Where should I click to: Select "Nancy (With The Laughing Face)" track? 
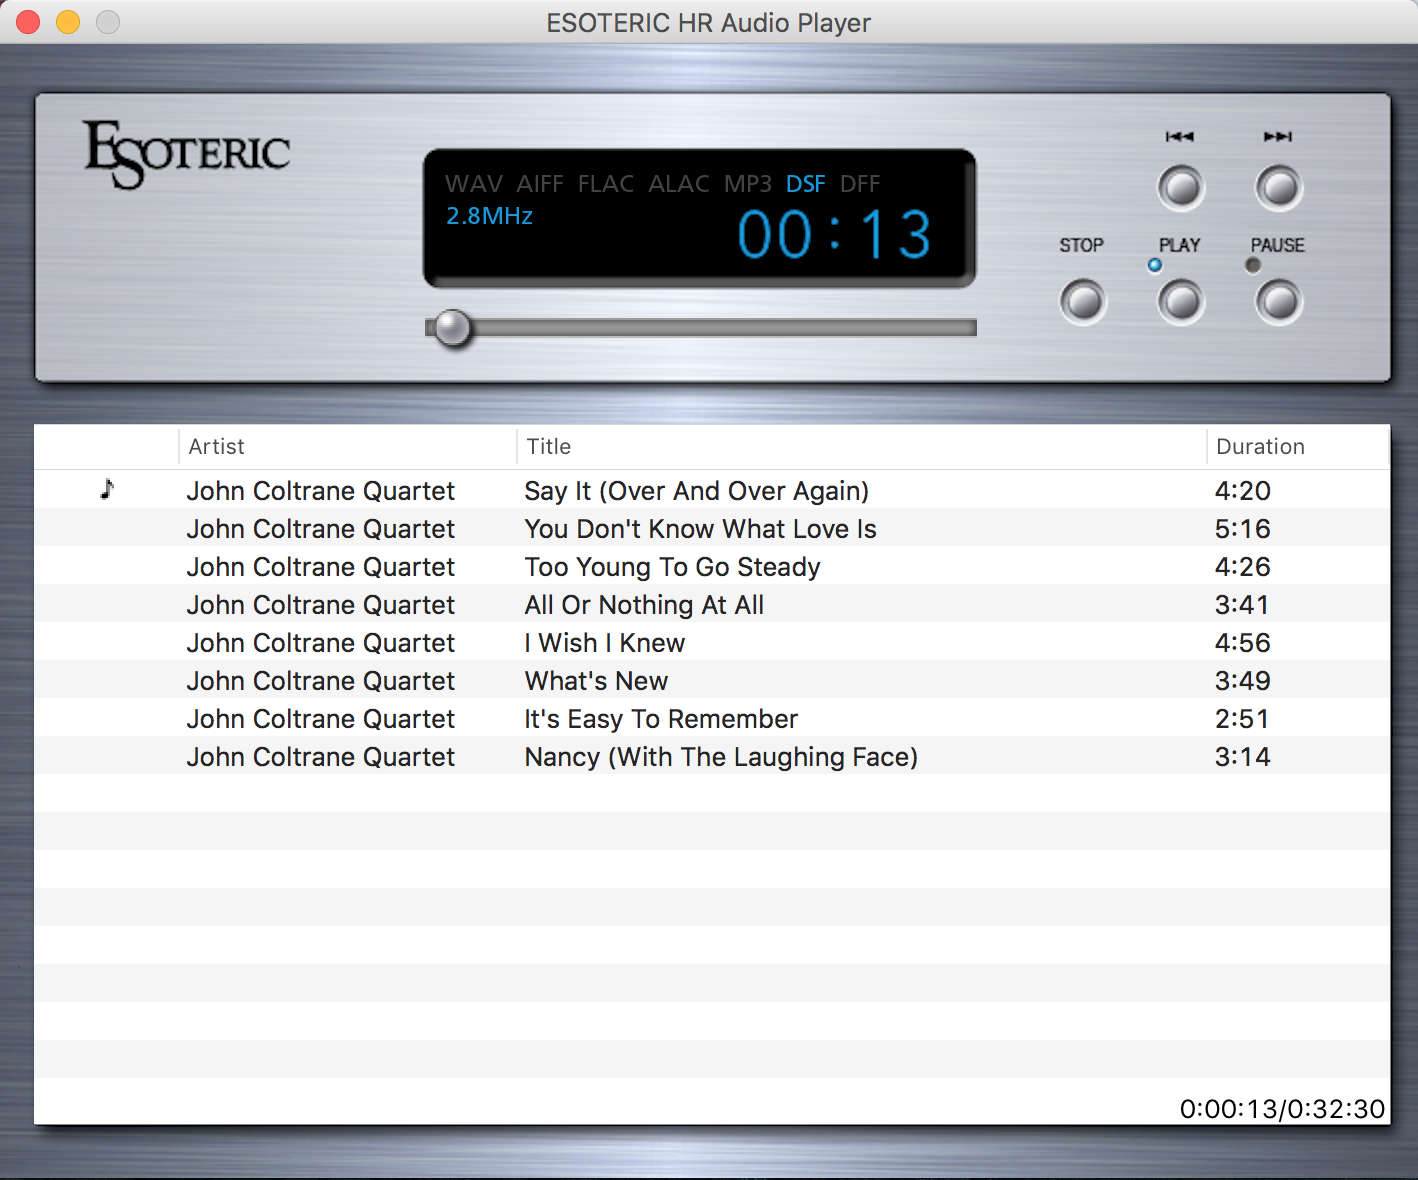pos(721,757)
